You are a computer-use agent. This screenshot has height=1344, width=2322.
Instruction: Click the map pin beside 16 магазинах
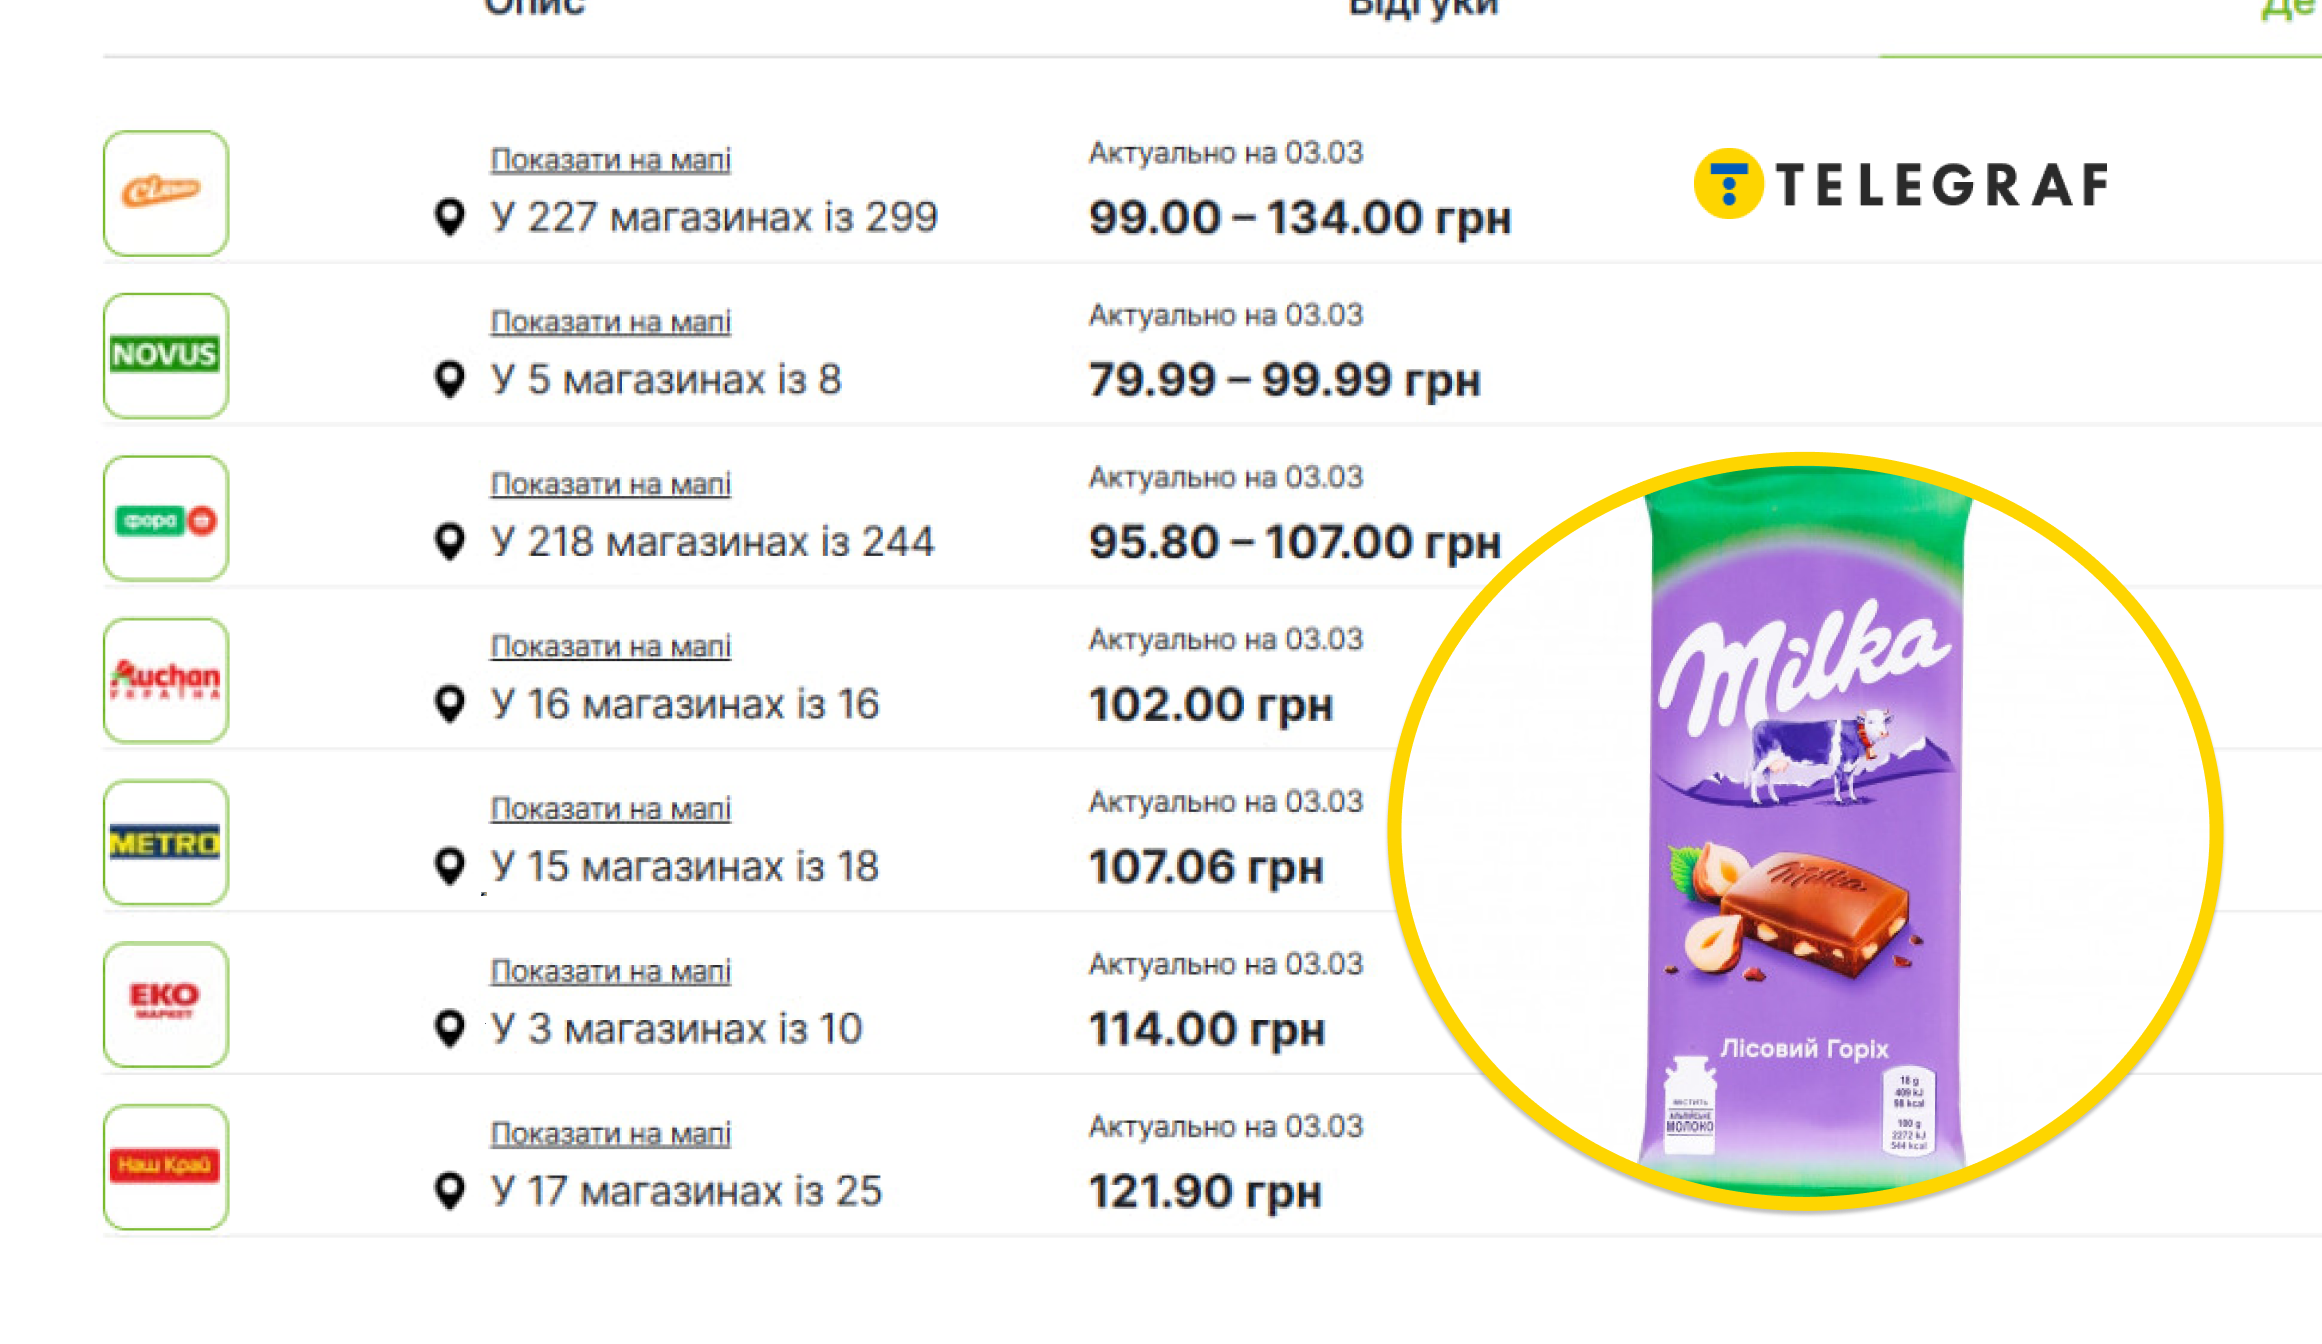(x=450, y=704)
